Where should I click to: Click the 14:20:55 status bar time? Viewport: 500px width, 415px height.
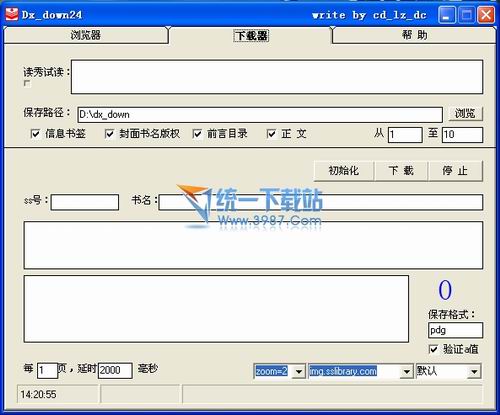point(38,395)
